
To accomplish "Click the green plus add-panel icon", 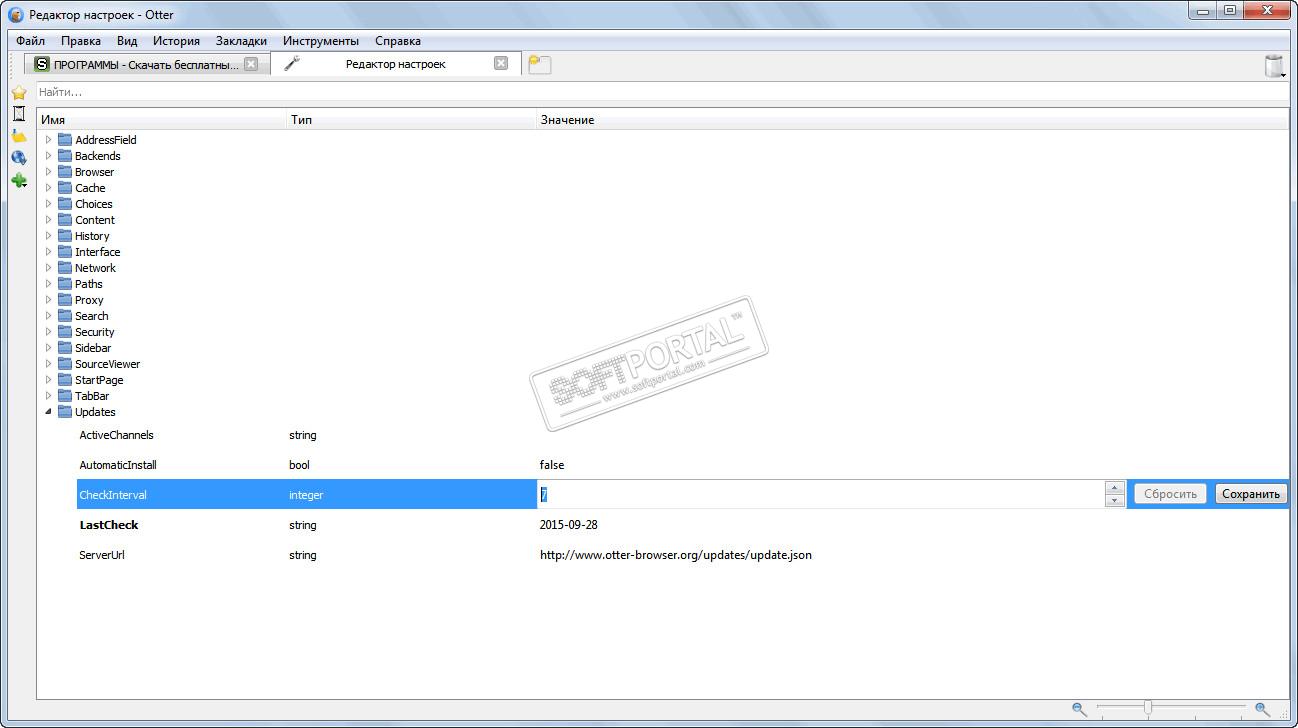I will [x=18, y=181].
